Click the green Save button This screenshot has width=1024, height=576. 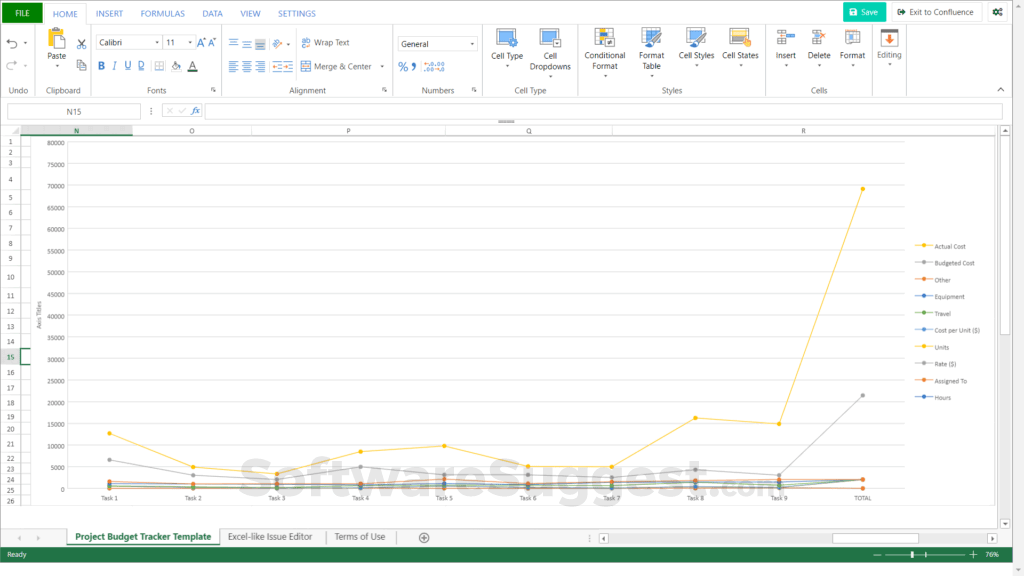coord(862,12)
